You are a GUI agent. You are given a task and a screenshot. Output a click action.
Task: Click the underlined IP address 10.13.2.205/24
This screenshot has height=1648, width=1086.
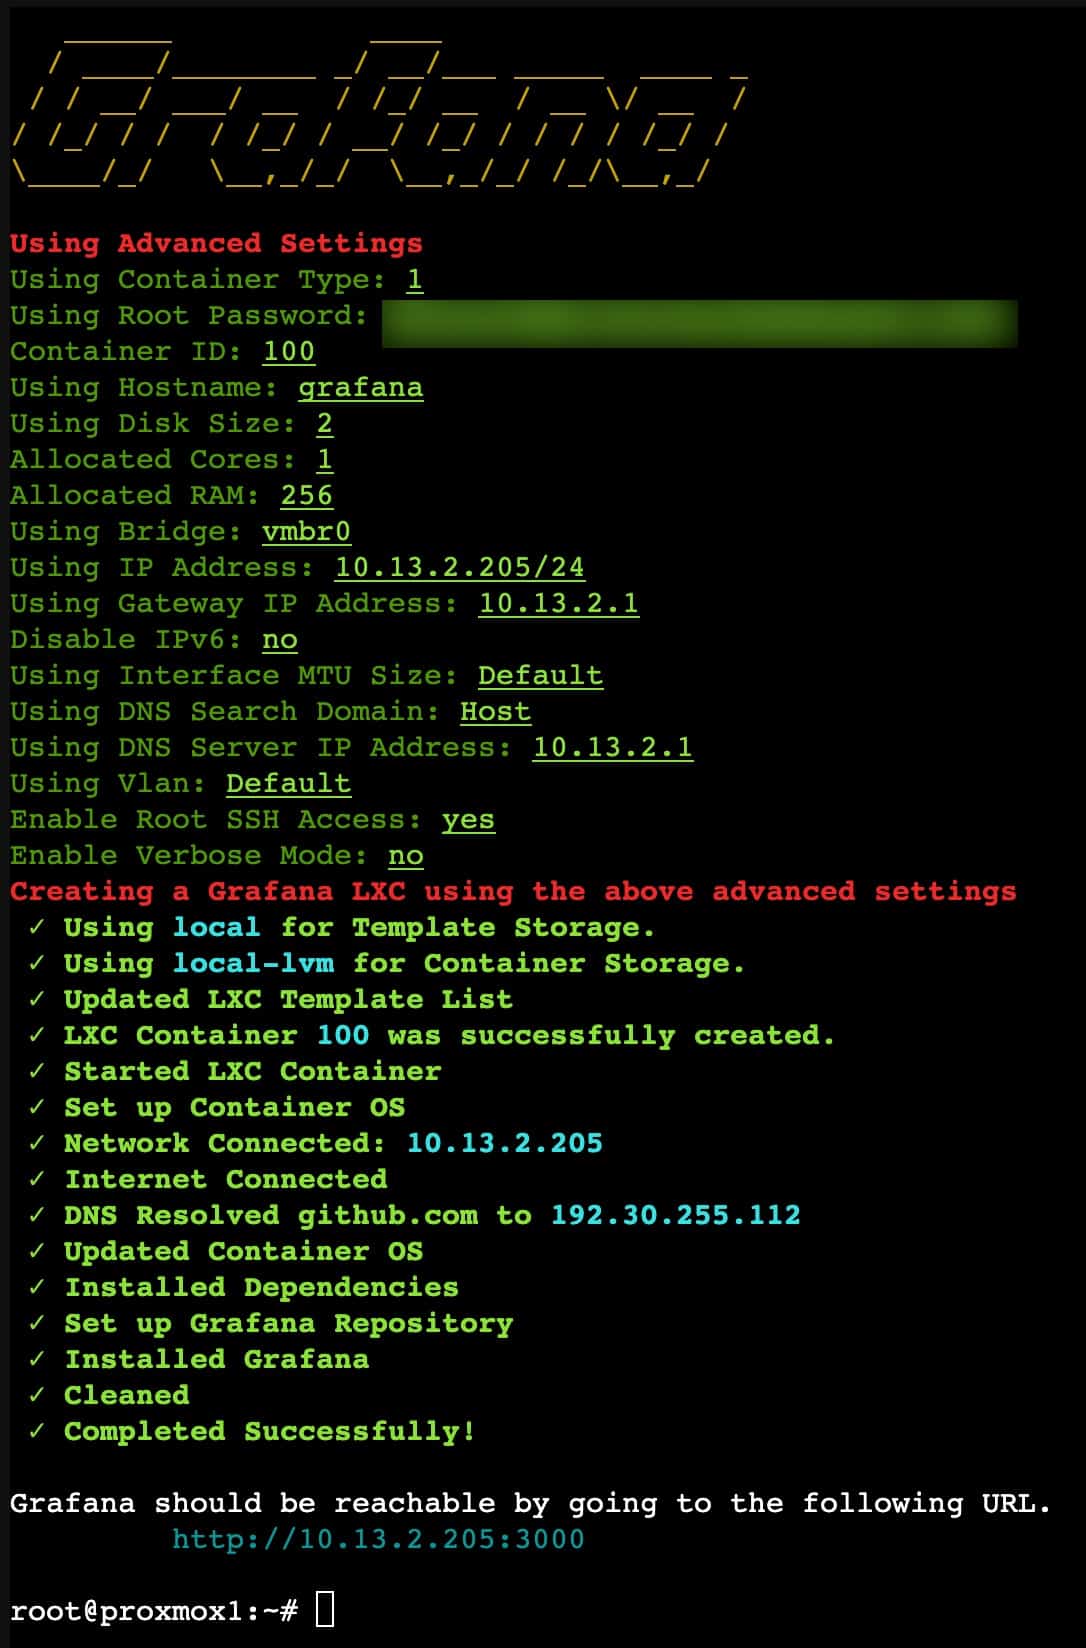point(459,568)
